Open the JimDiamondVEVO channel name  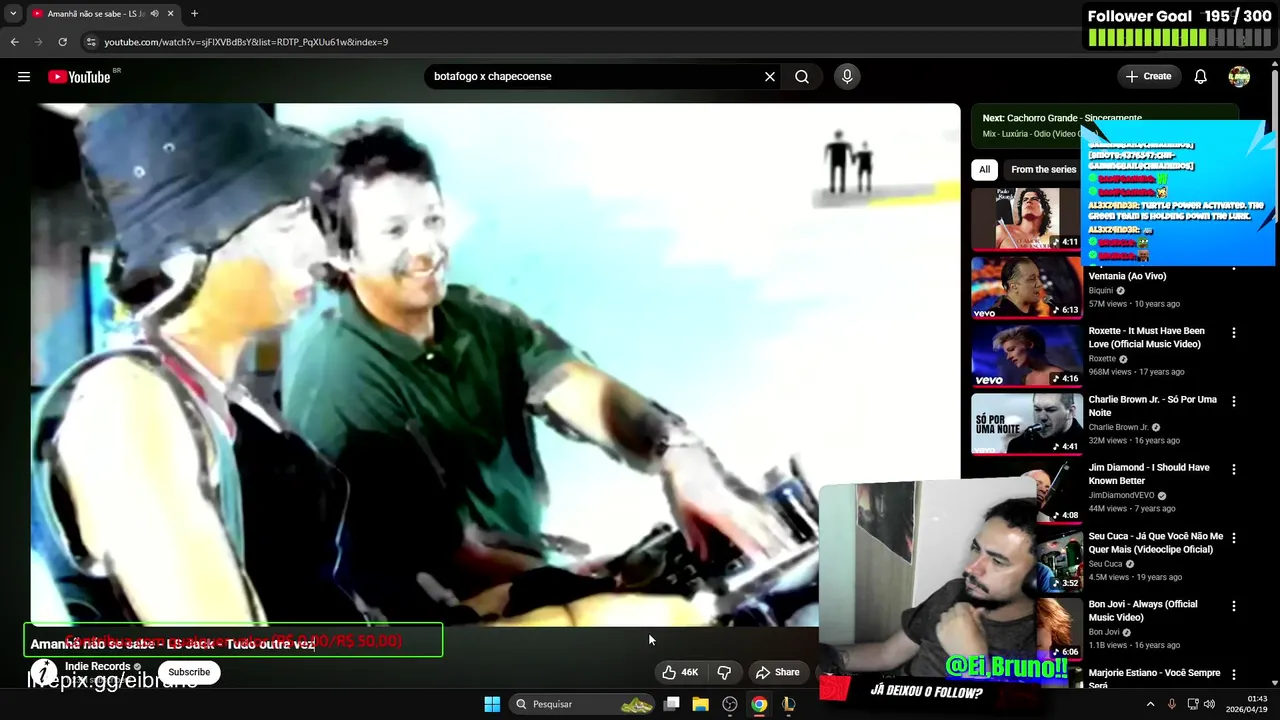pyautogui.click(x=1121, y=496)
